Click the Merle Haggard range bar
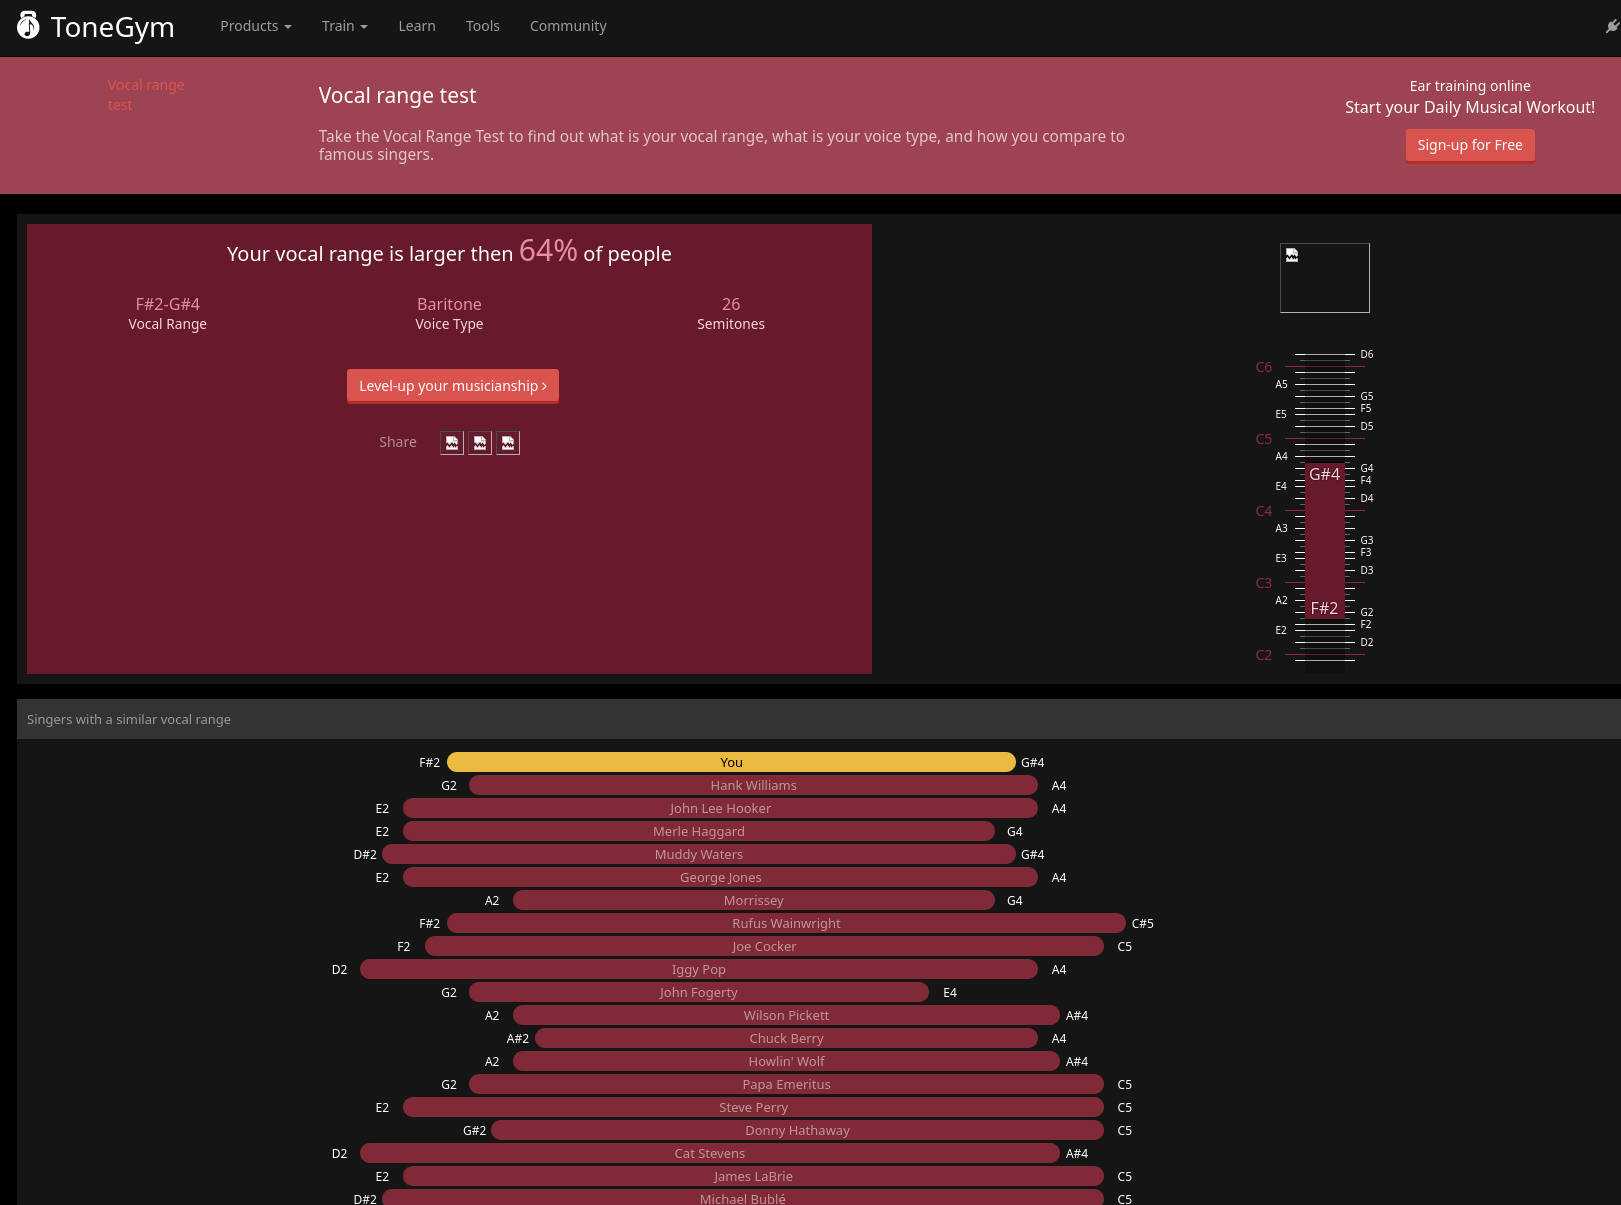Screen dimensions: 1621x1205 tap(699, 831)
